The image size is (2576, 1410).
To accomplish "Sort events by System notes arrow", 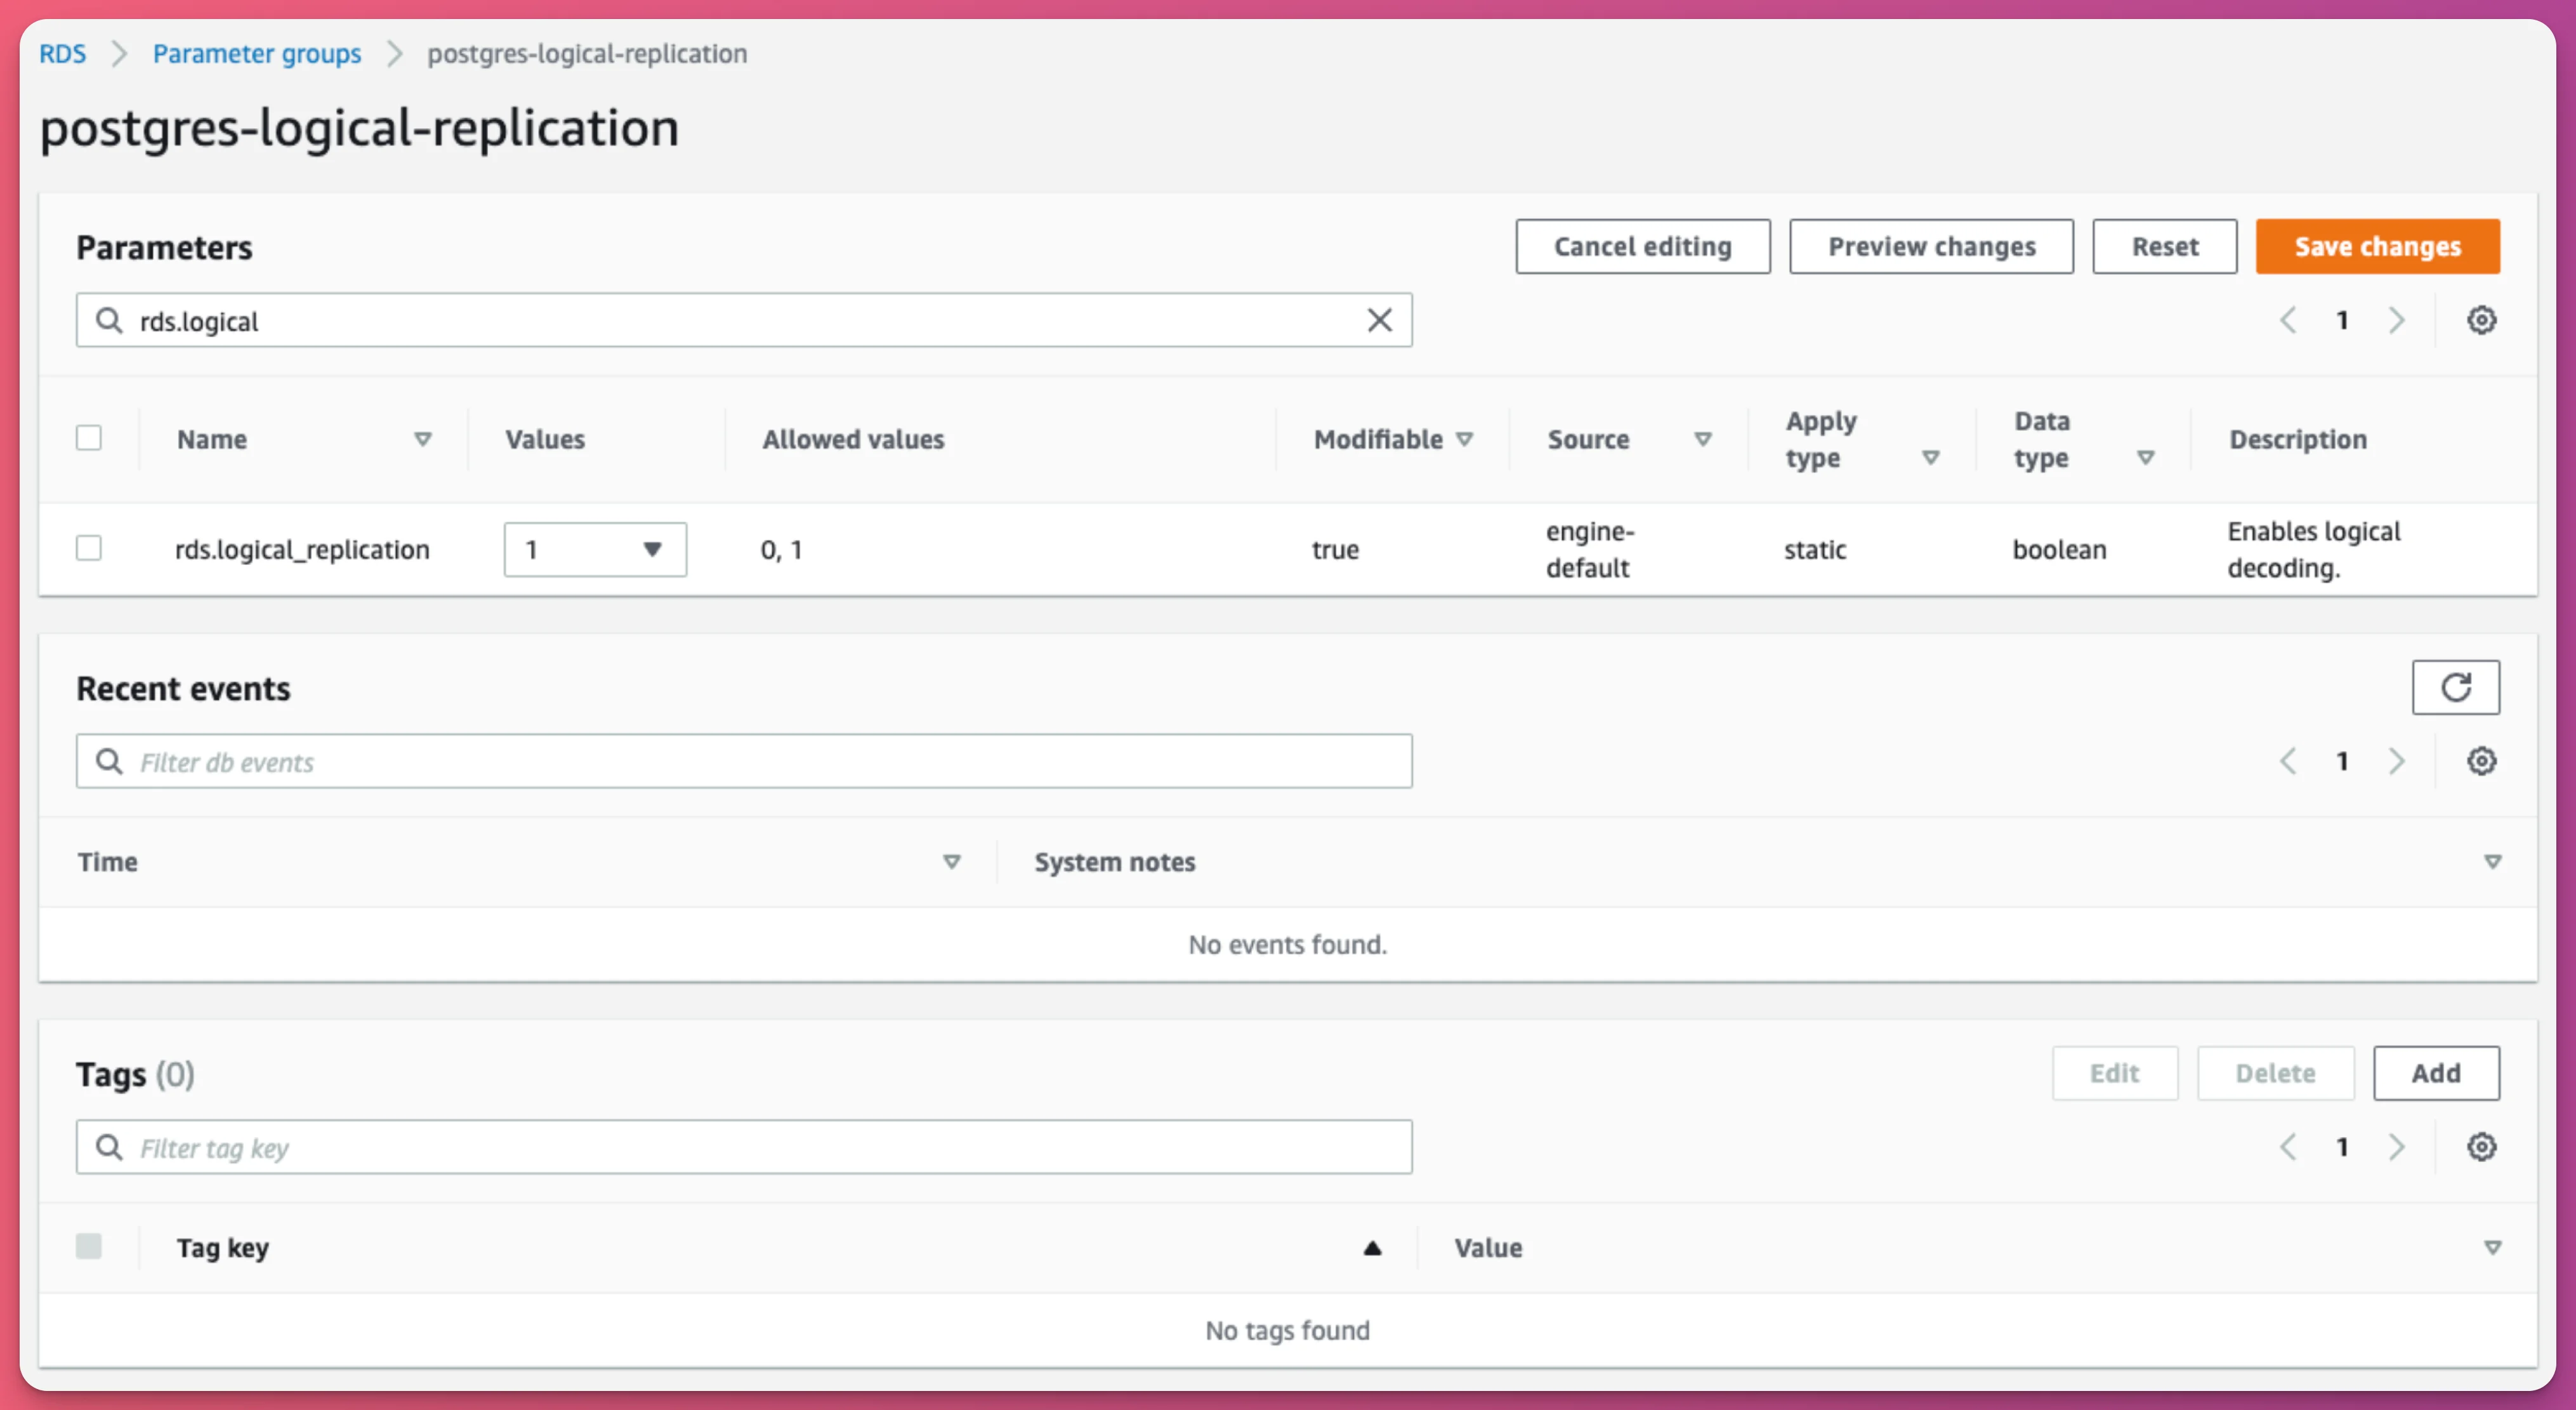I will 2493,861.
